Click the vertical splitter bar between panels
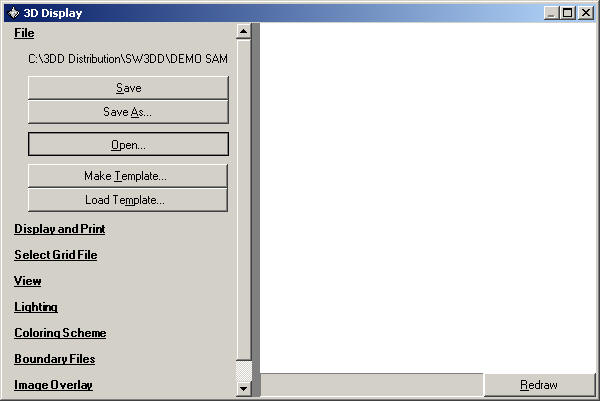 tap(256, 210)
